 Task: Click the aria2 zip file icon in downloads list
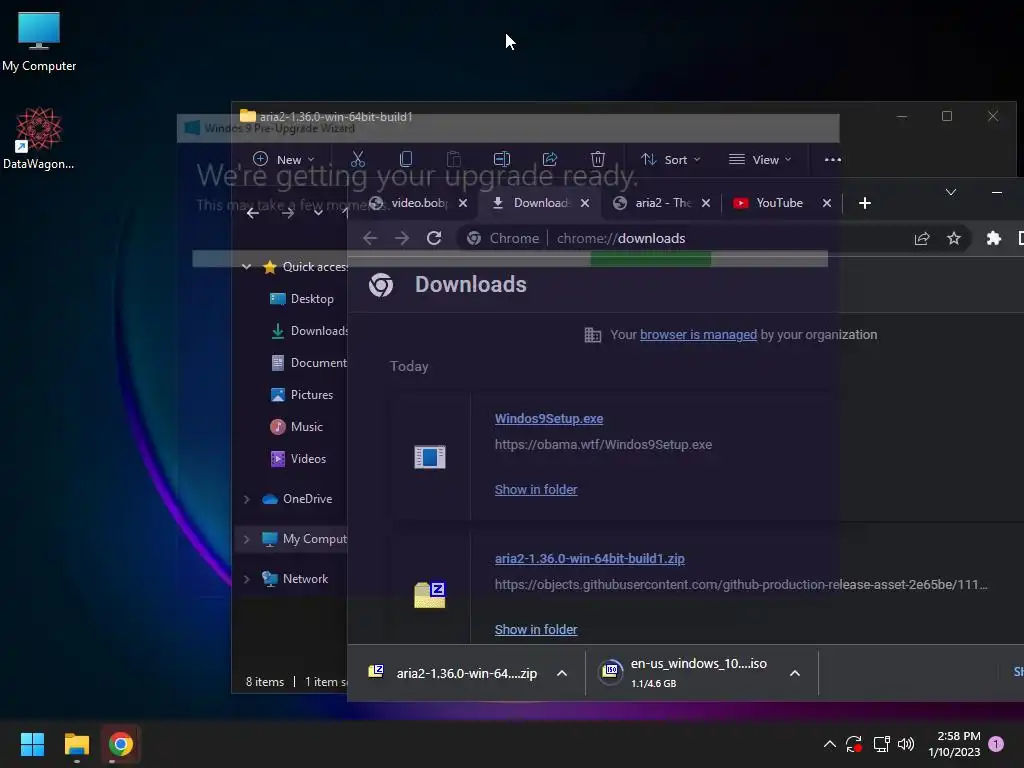click(x=430, y=595)
